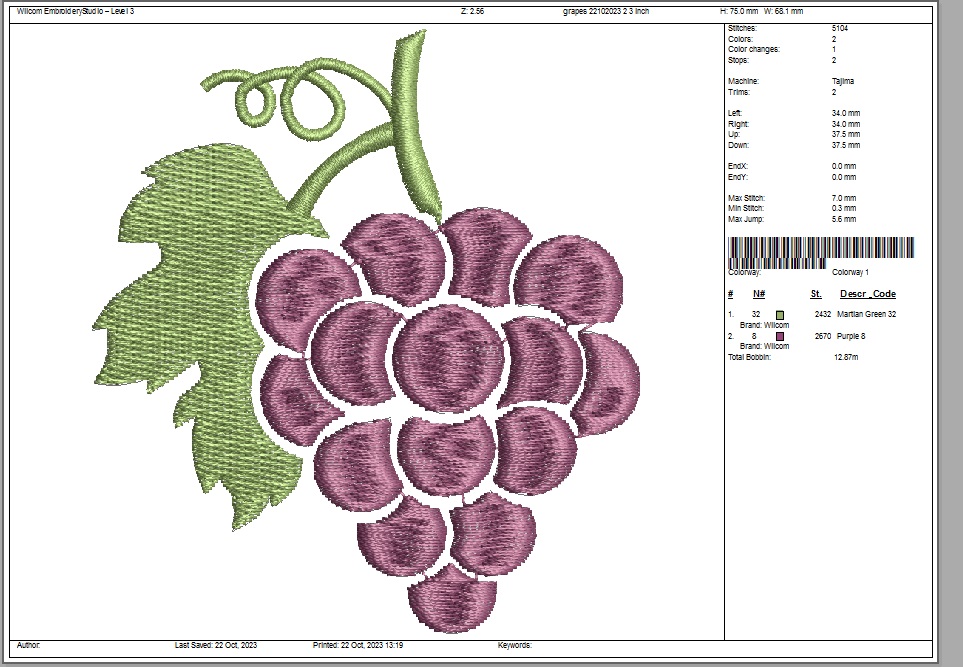Click the Tajima machine value

(x=843, y=81)
